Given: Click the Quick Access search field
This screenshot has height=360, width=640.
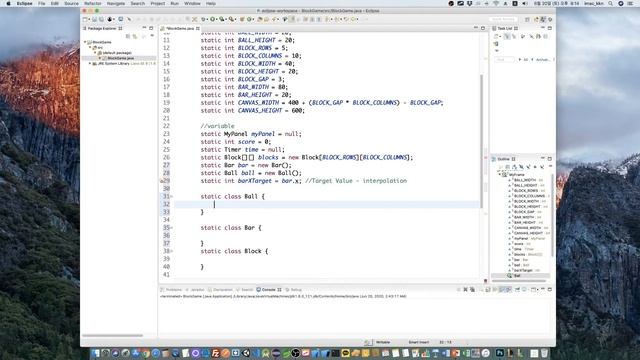Looking at the screenshot, I should [503, 19].
